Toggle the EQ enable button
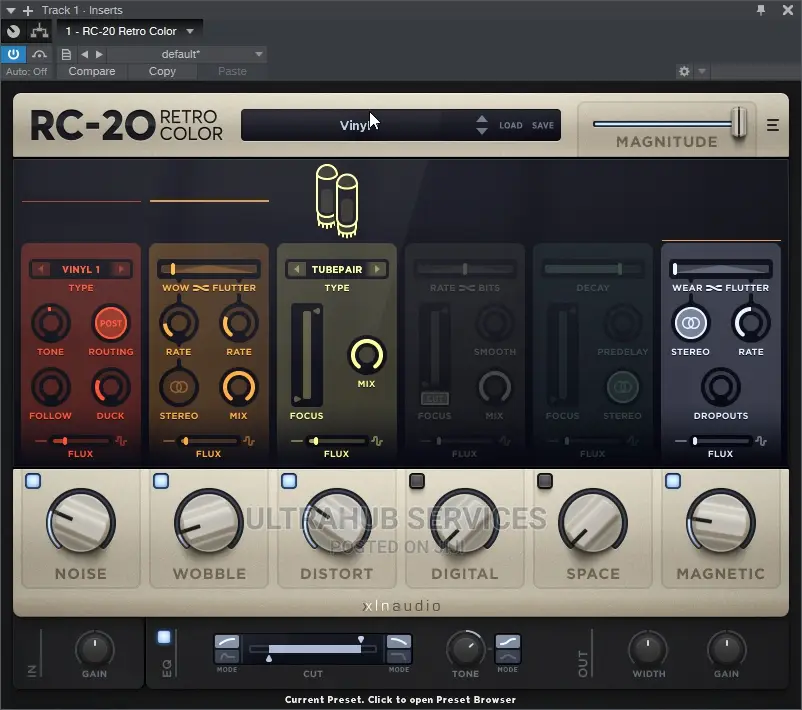Image resolution: width=802 pixels, height=710 pixels. coord(164,637)
